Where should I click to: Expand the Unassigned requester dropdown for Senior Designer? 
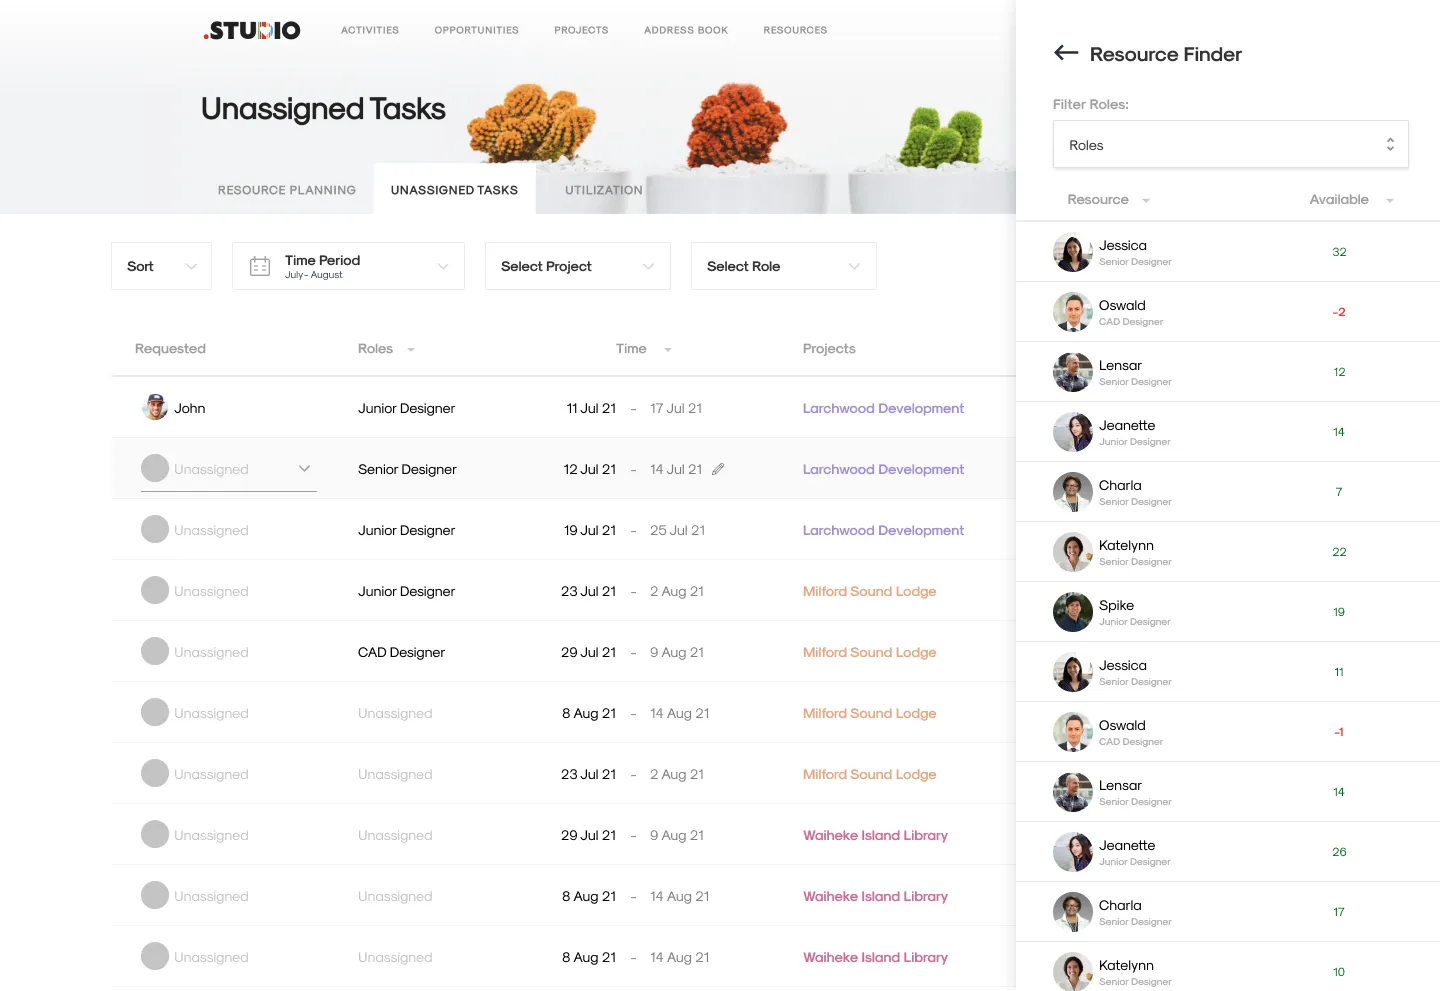coord(304,469)
